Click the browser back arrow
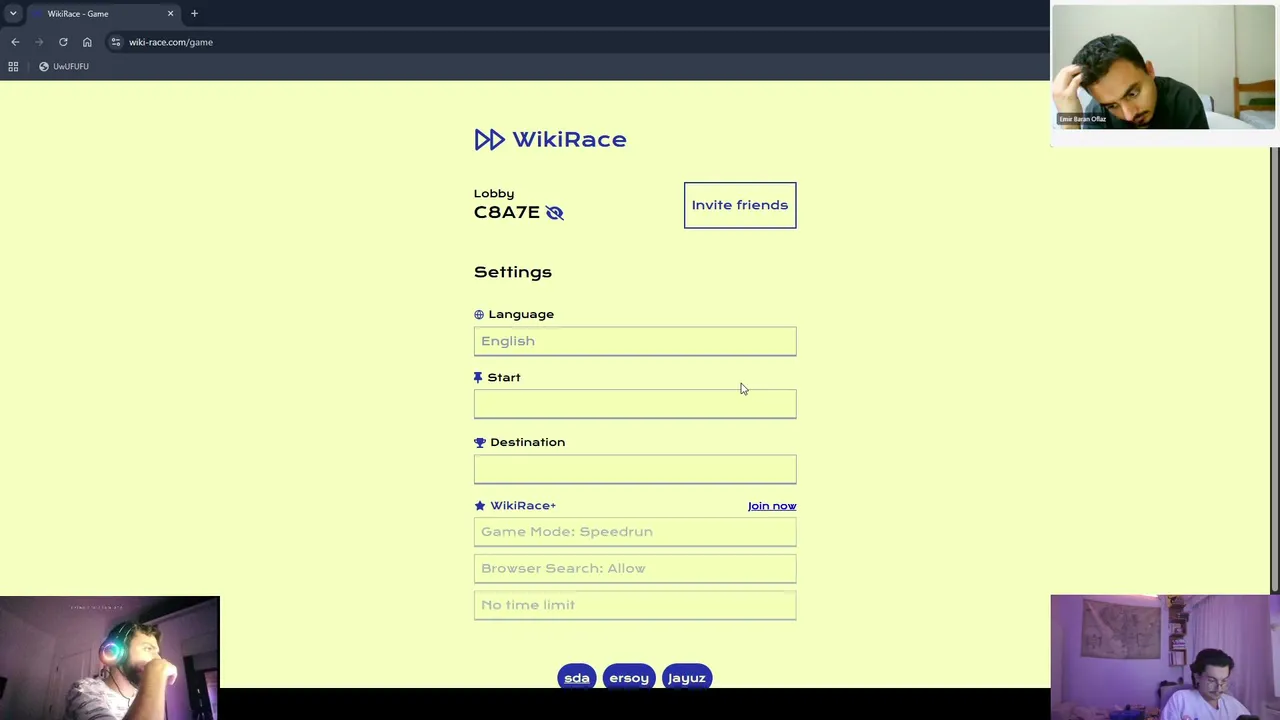1280x720 pixels. [15, 42]
